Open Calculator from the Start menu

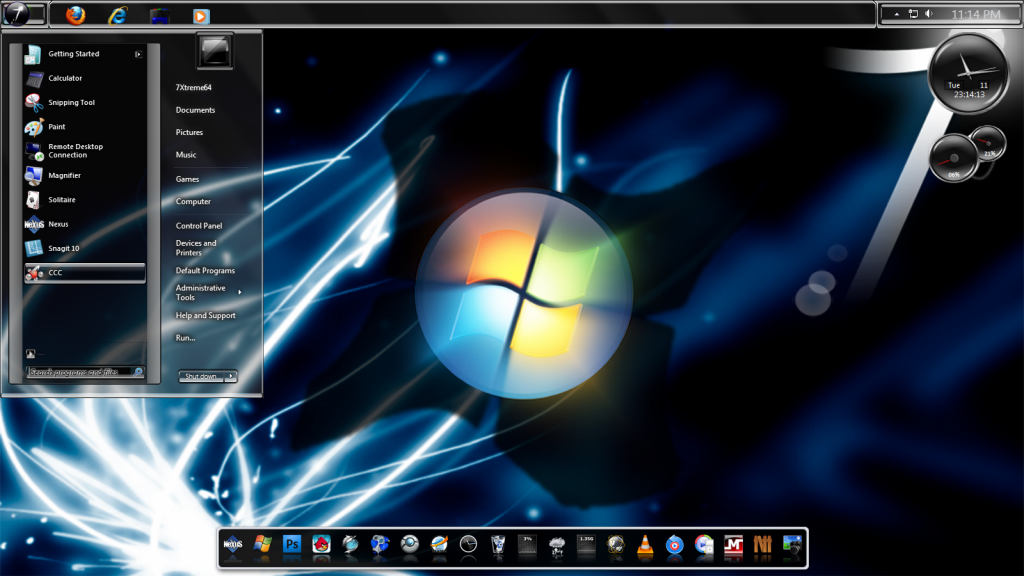(x=85, y=78)
